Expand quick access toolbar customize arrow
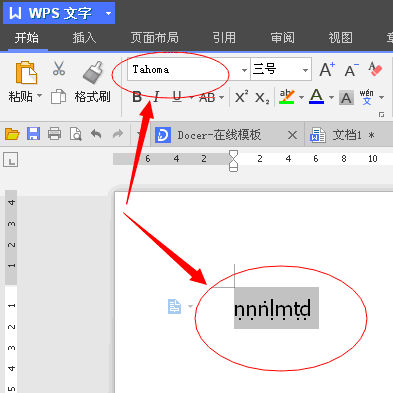 [x=139, y=134]
